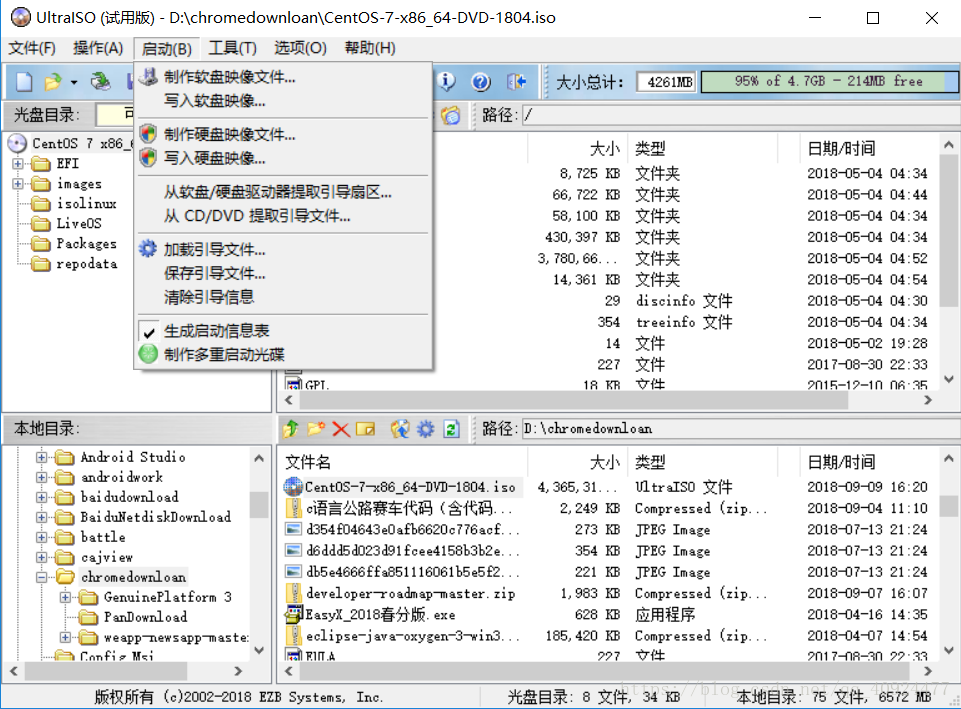The image size is (961, 709).
Task: Click the red X delete icon
Action: click(341, 429)
